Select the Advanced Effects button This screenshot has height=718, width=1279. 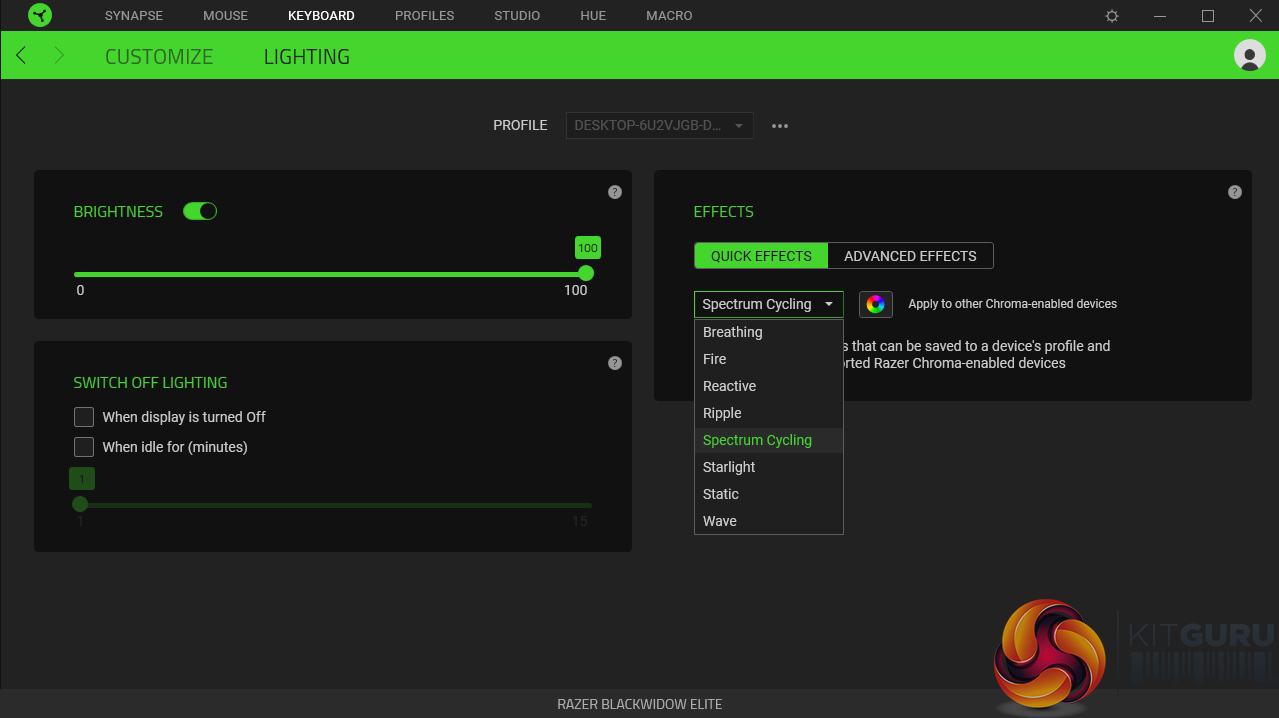click(910, 256)
